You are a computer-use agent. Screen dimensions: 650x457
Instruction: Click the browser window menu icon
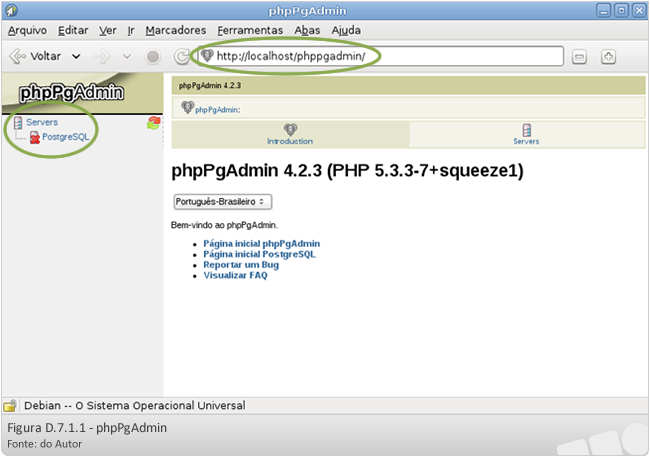(11, 10)
